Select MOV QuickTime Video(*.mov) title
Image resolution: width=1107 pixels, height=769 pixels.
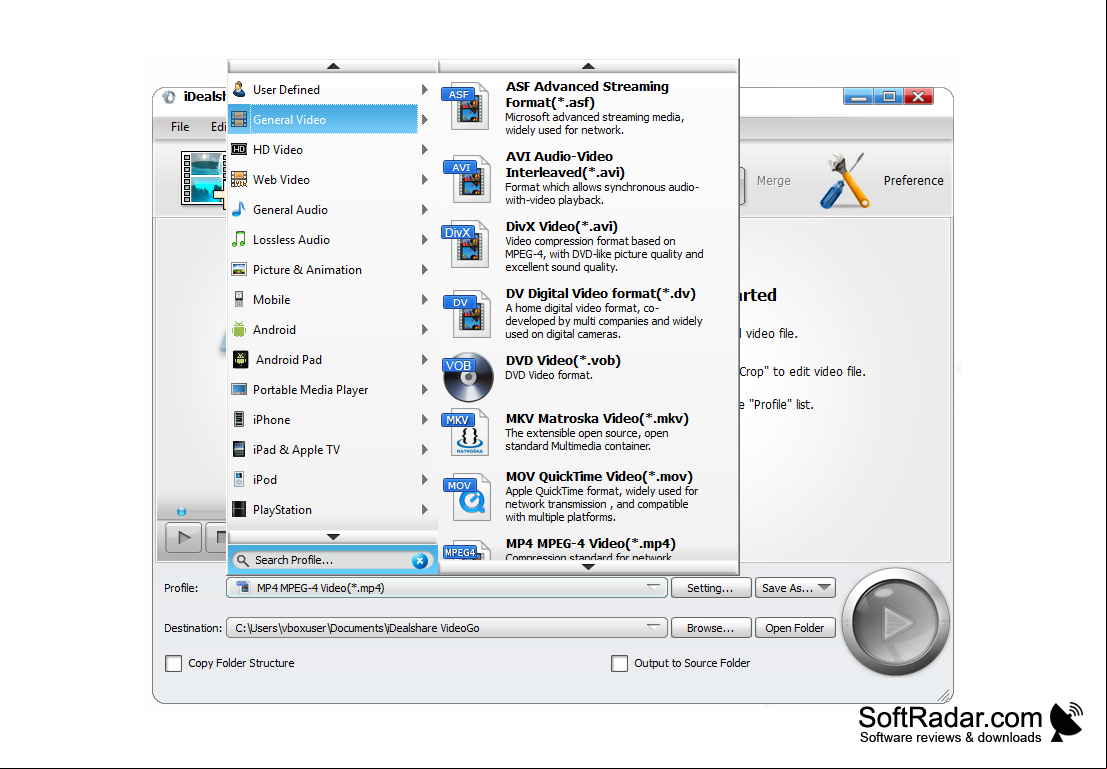599,476
